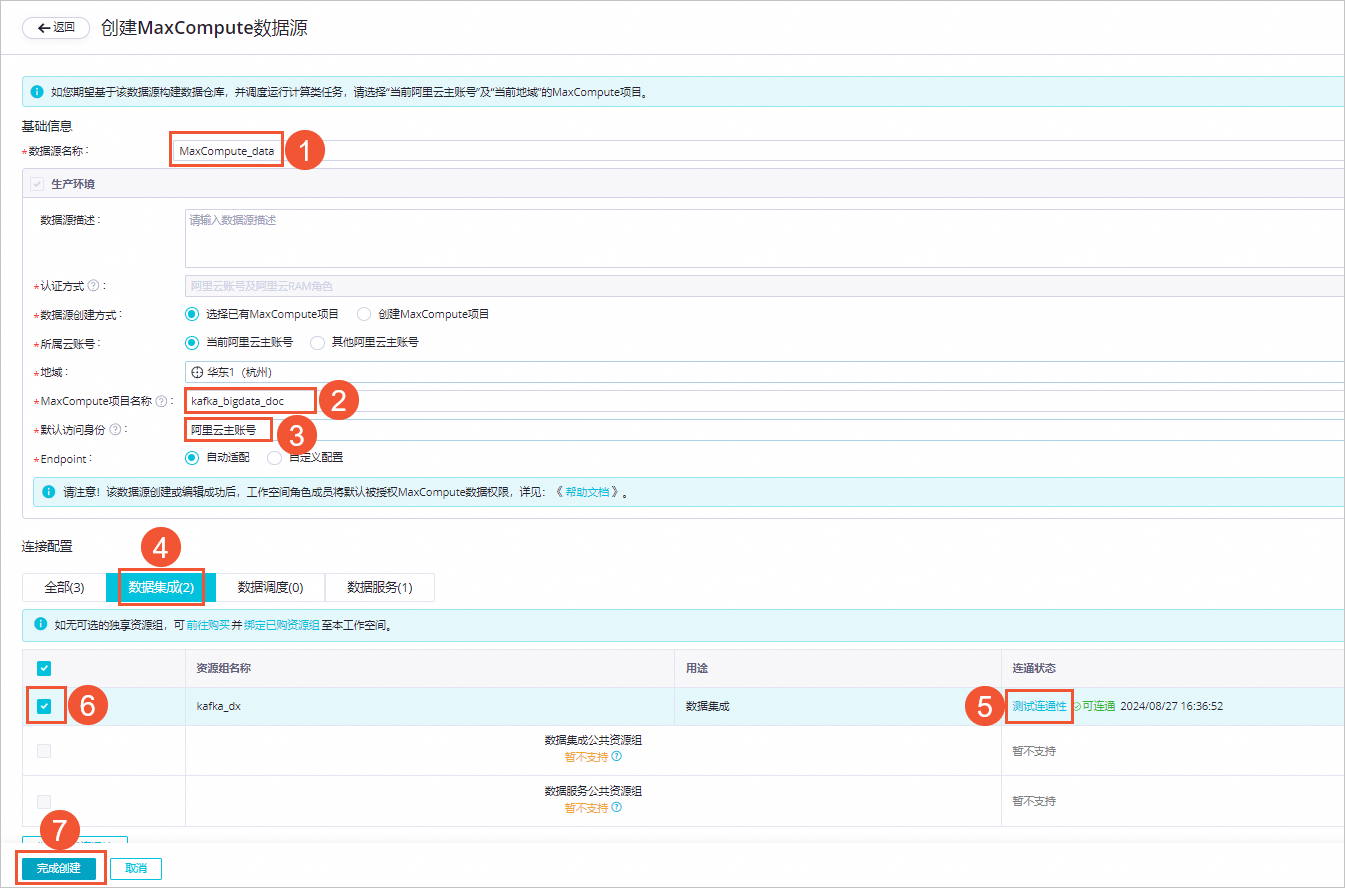The width and height of the screenshot is (1345, 888).
Task: Select Endpoint 自动适配 radio button
Action: tap(192, 458)
